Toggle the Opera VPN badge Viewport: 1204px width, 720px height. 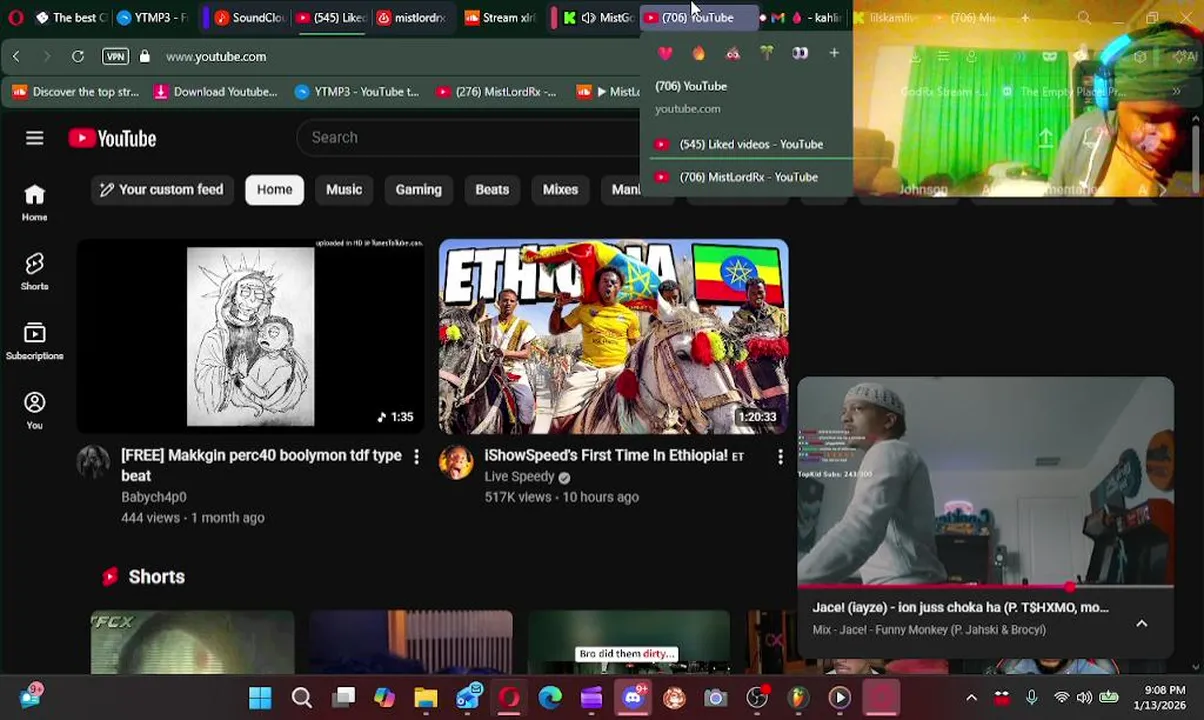coord(115,56)
